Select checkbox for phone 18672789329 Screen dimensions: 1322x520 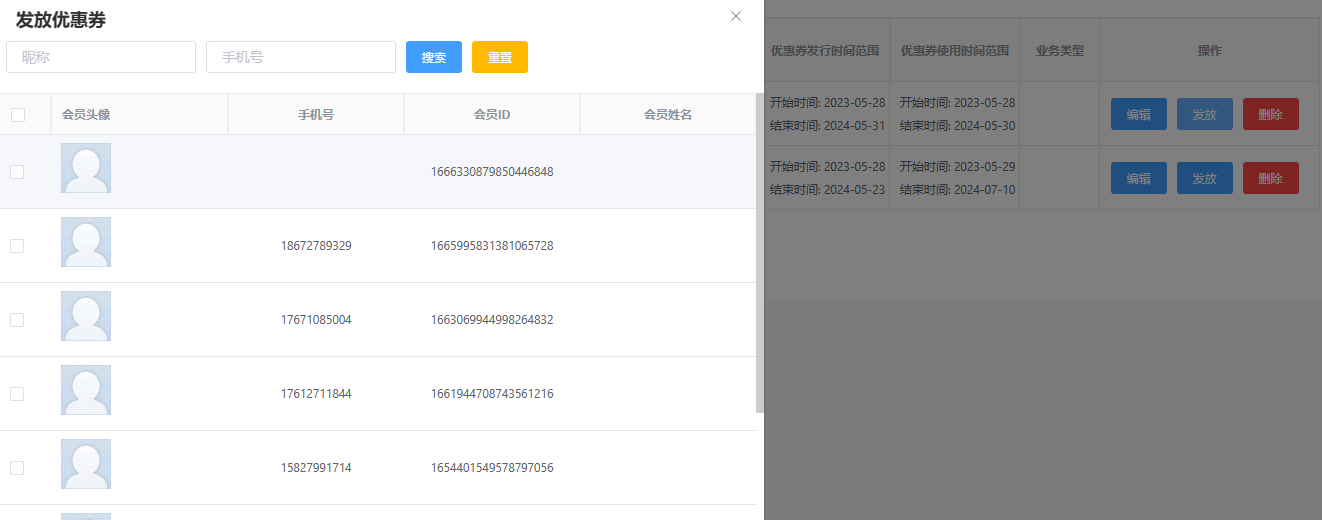17,246
